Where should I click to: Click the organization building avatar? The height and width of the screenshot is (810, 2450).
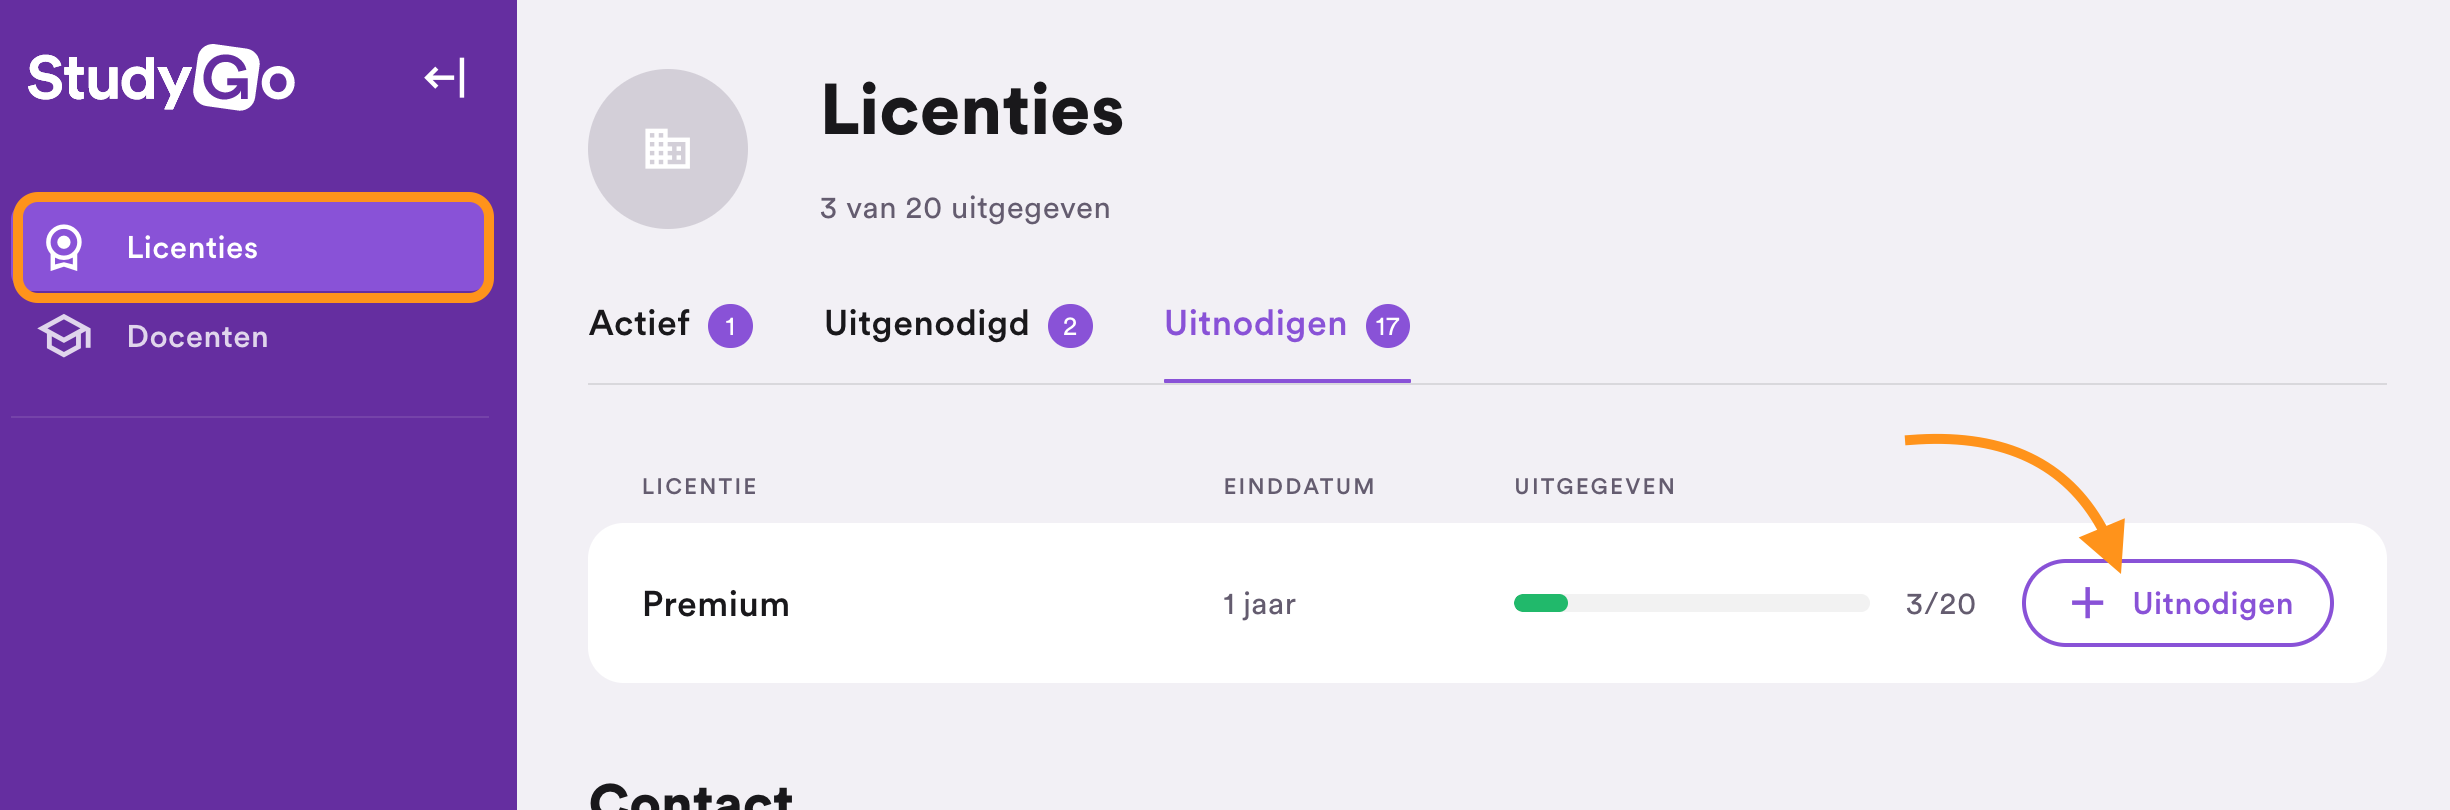(x=668, y=149)
